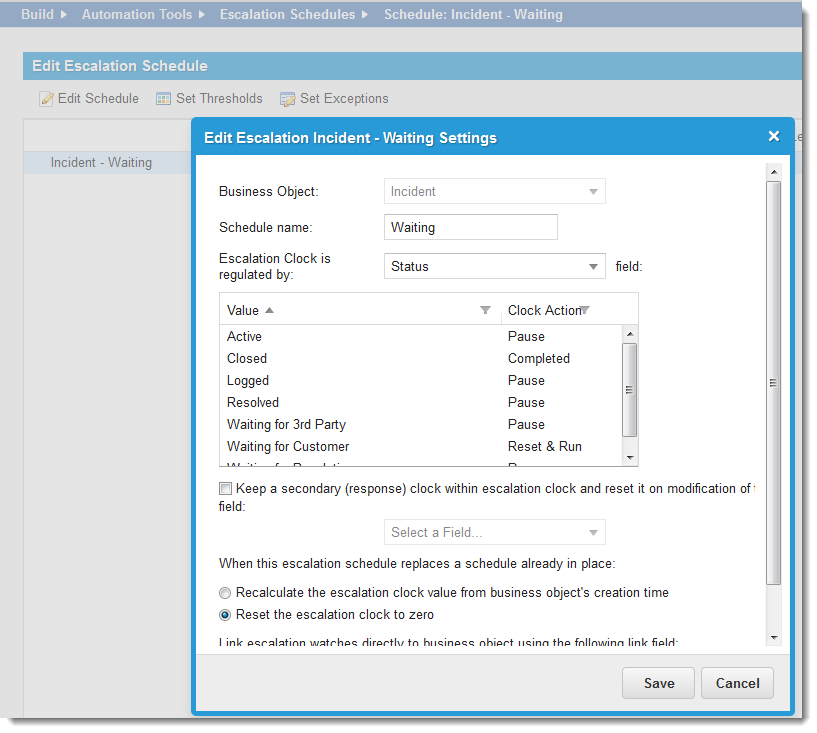Sort by Value column ascending arrow
The width and height of the screenshot is (817, 733).
click(x=269, y=310)
